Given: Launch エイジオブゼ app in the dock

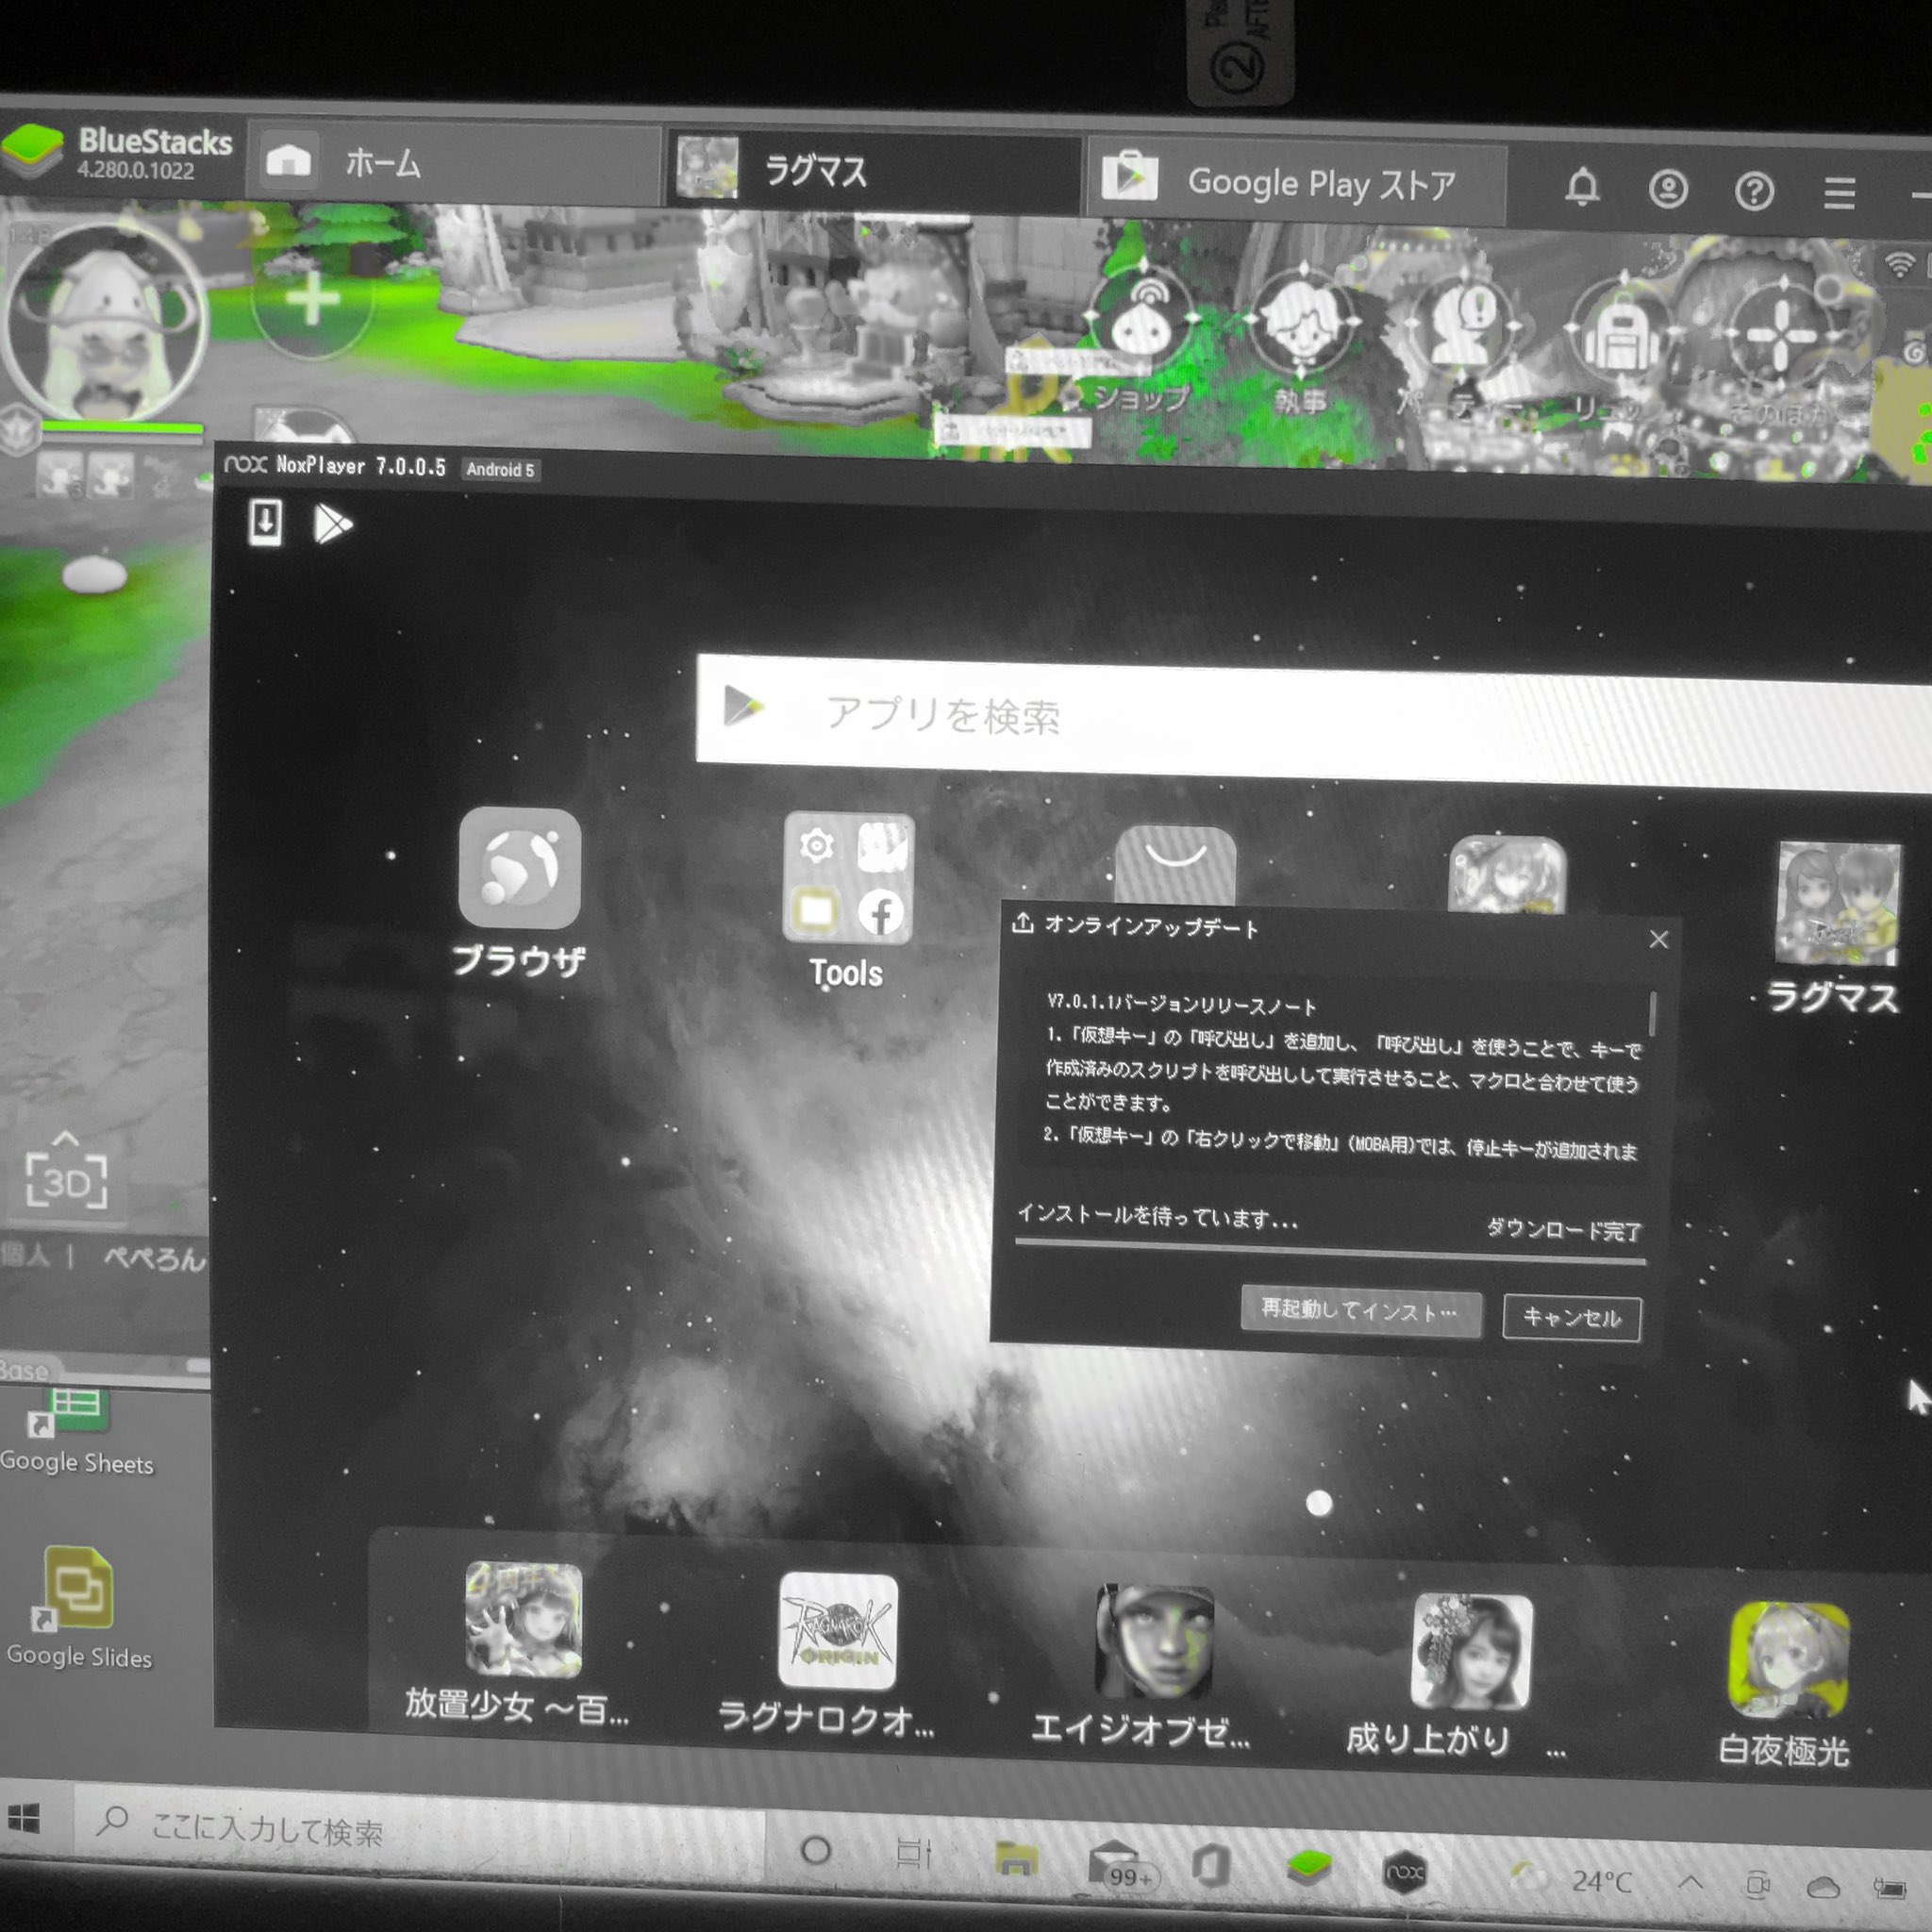Looking at the screenshot, I should click(x=1154, y=1642).
